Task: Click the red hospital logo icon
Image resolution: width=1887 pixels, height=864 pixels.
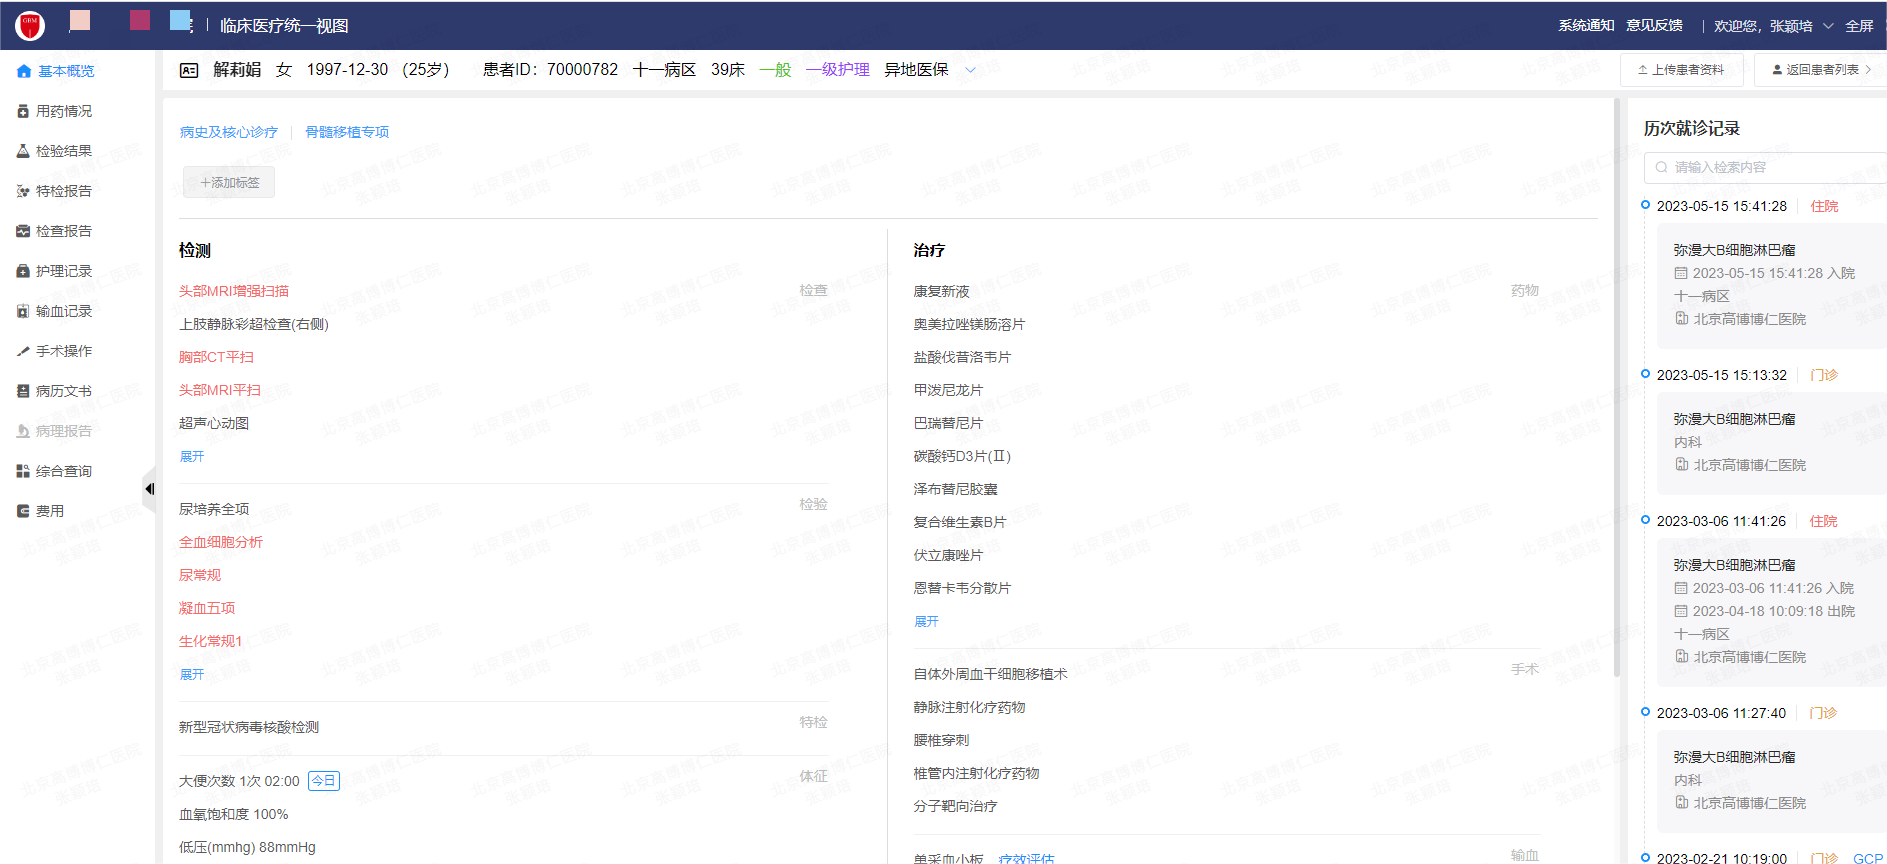Action: point(30,25)
